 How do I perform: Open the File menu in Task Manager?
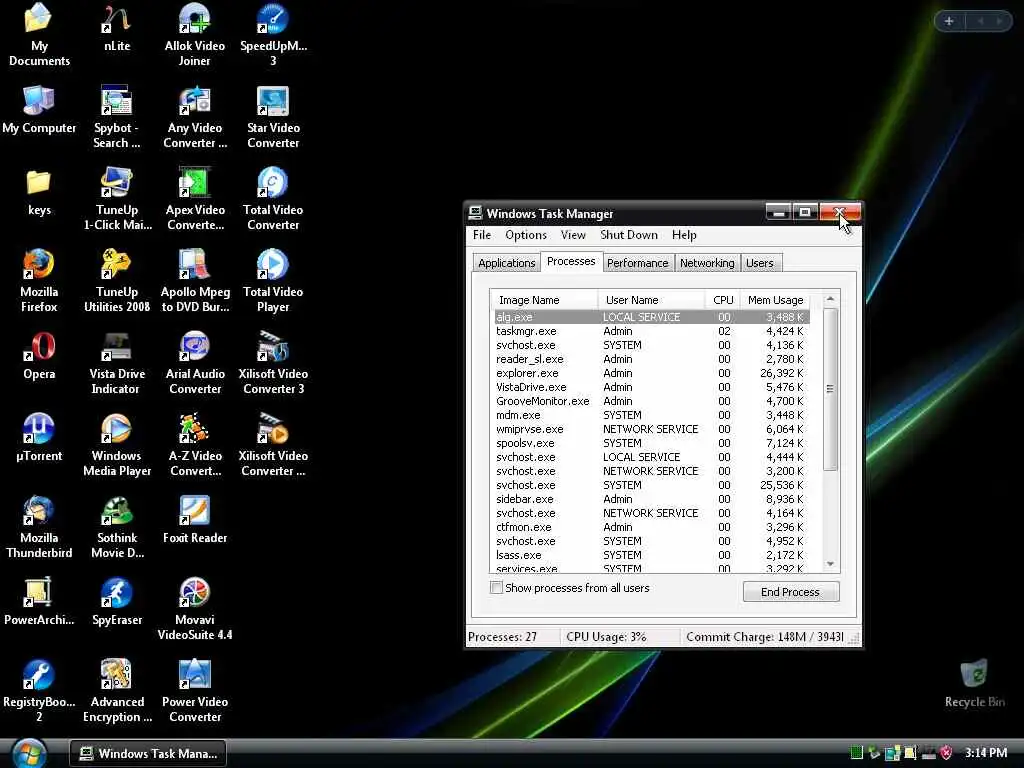[482, 235]
